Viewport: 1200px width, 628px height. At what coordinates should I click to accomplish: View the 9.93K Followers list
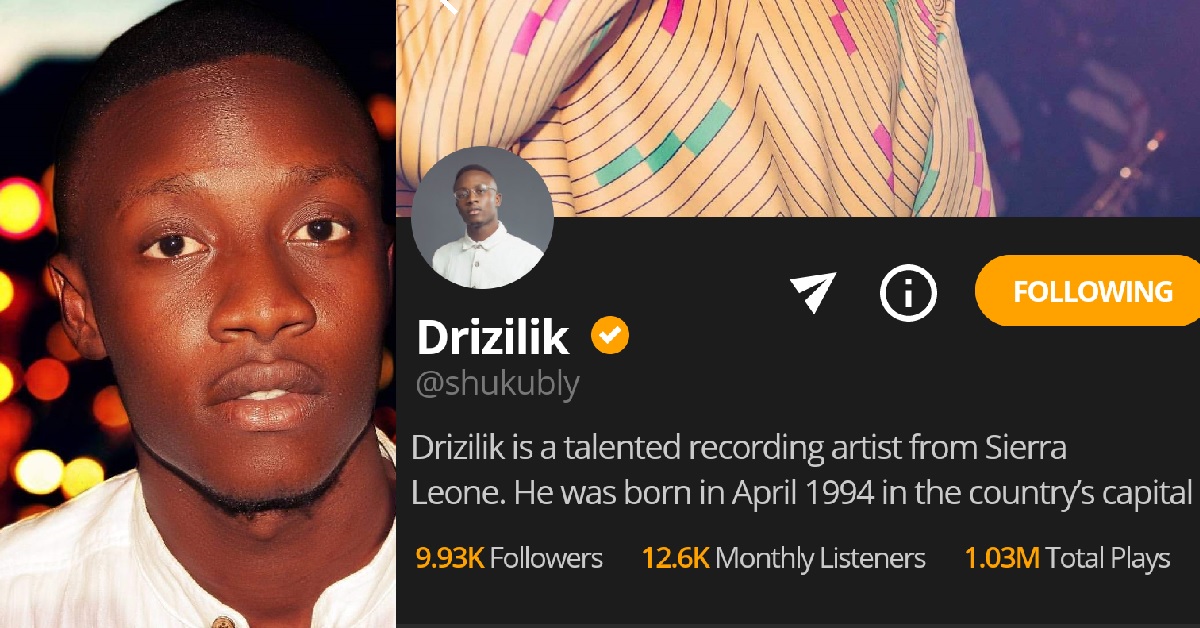(509, 558)
